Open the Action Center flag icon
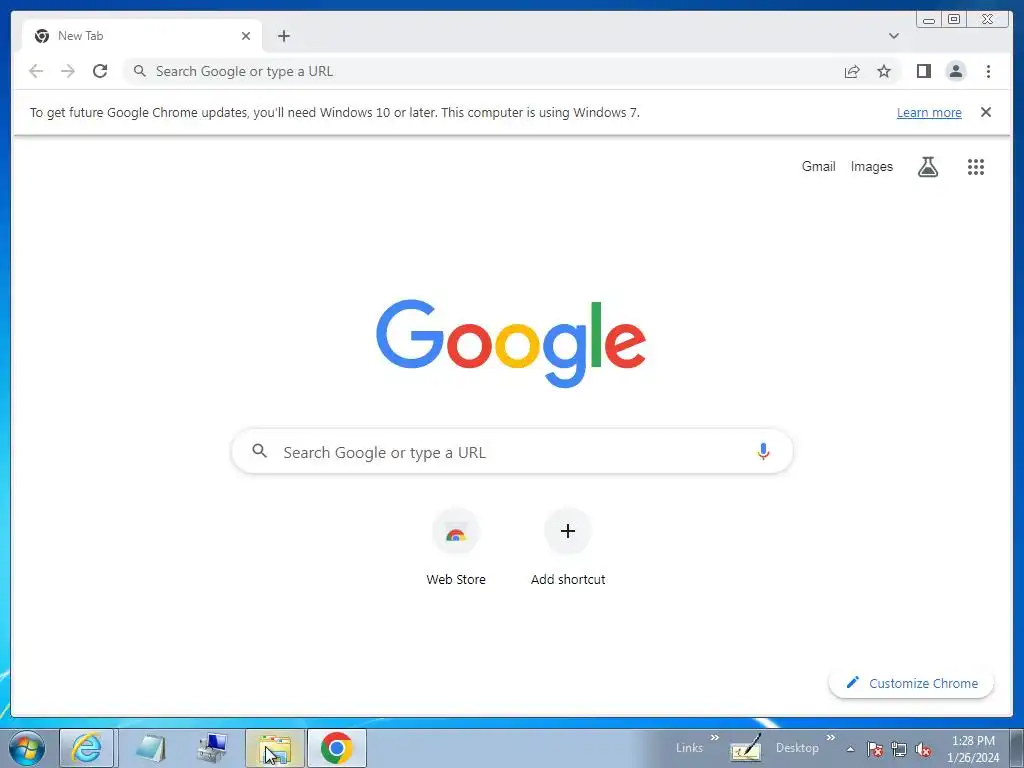The width and height of the screenshot is (1024, 768). coord(875,749)
